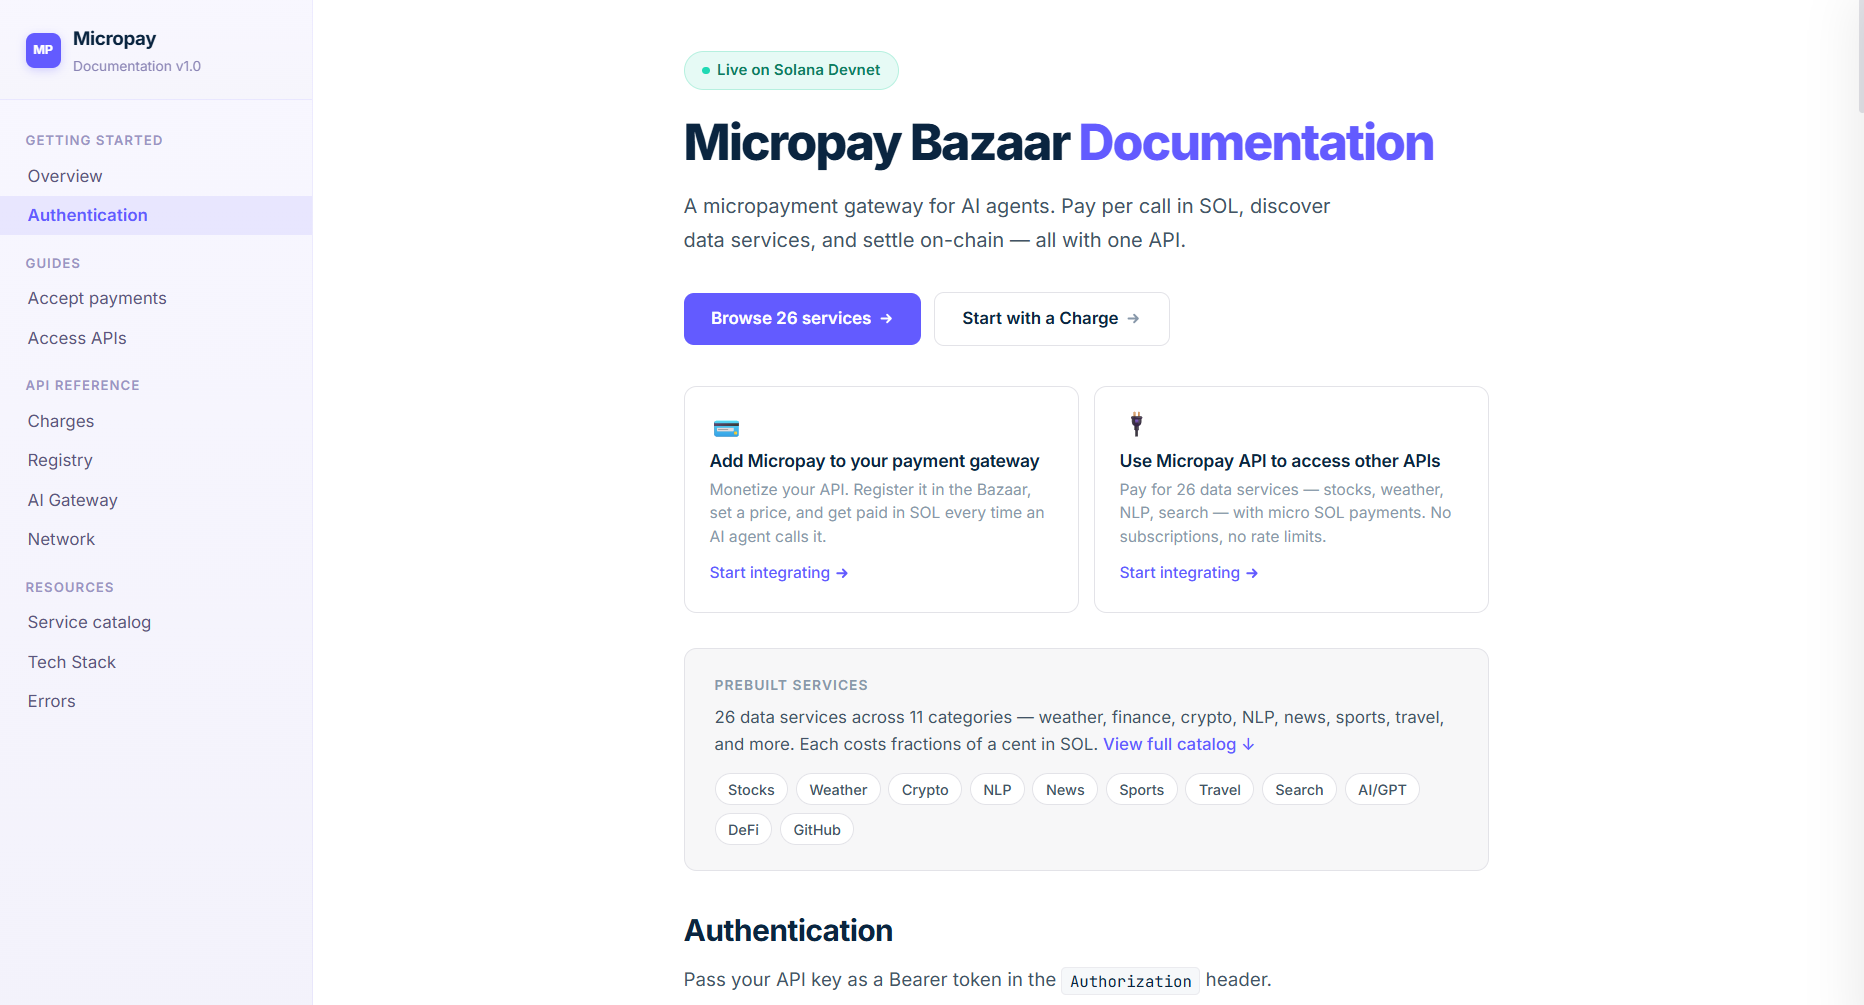1864x1005 pixels.
Task: Select the News category chip
Action: pos(1065,790)
